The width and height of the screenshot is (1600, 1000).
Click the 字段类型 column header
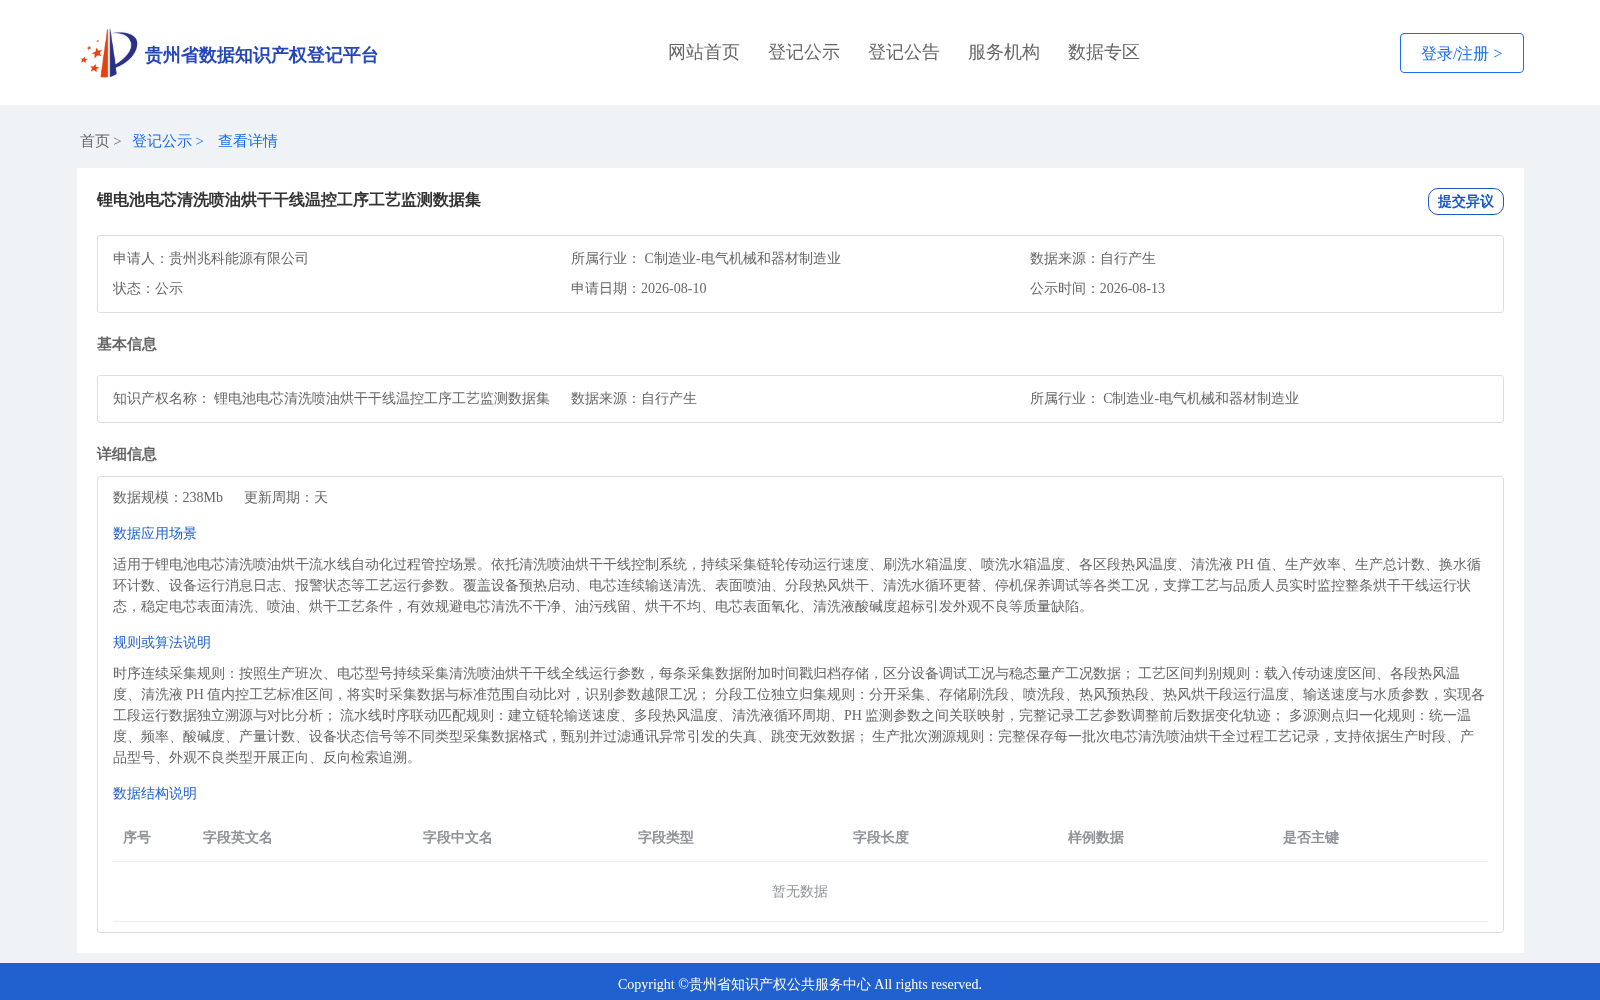[x=666, y=837]
